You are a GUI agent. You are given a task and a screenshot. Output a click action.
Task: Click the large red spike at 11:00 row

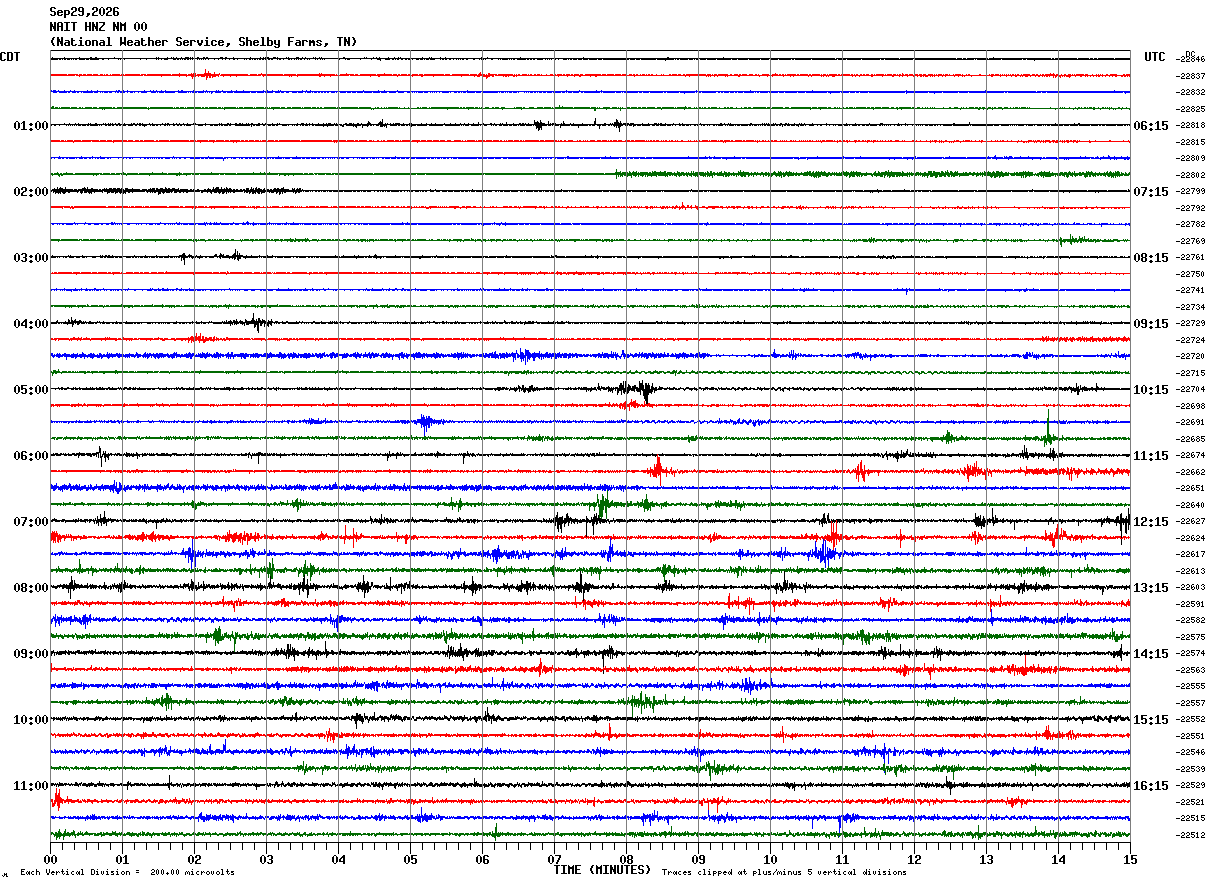point(56,799)
